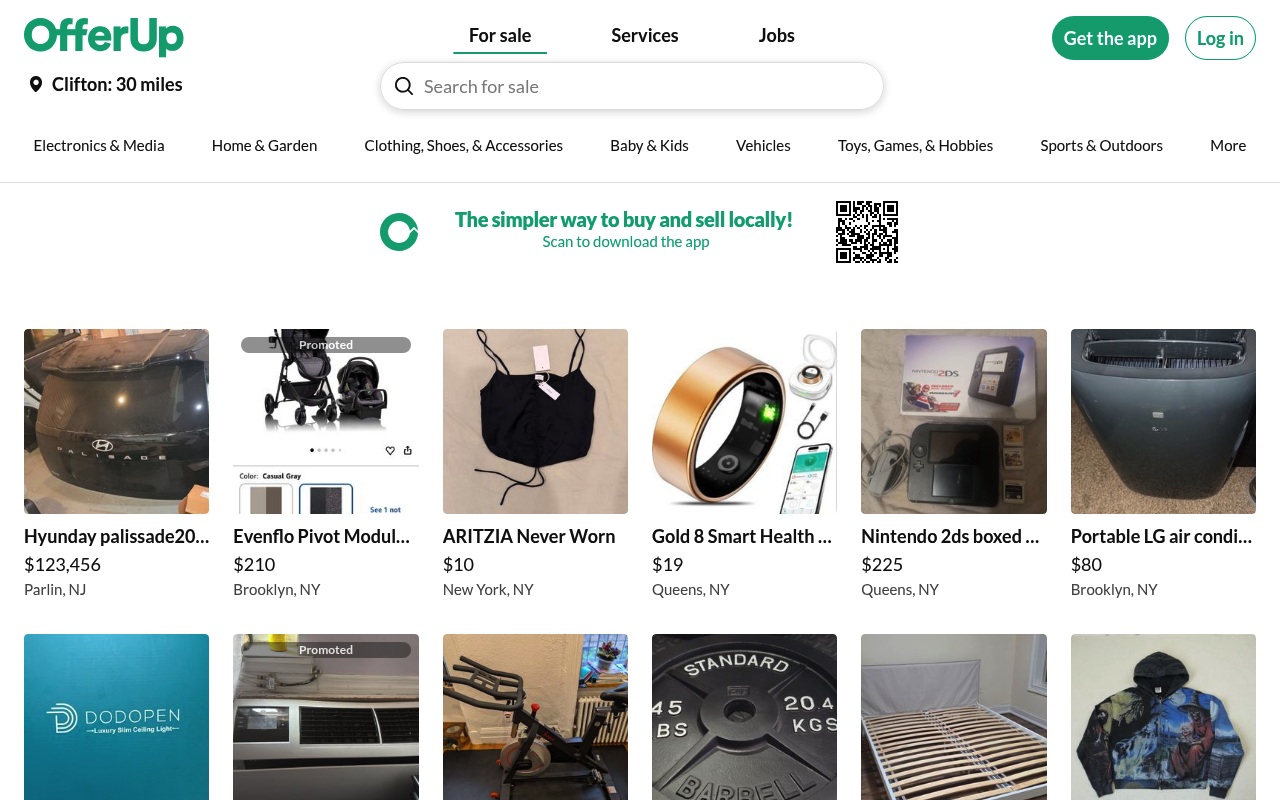Open Home & Garden category

click(265, 146)
